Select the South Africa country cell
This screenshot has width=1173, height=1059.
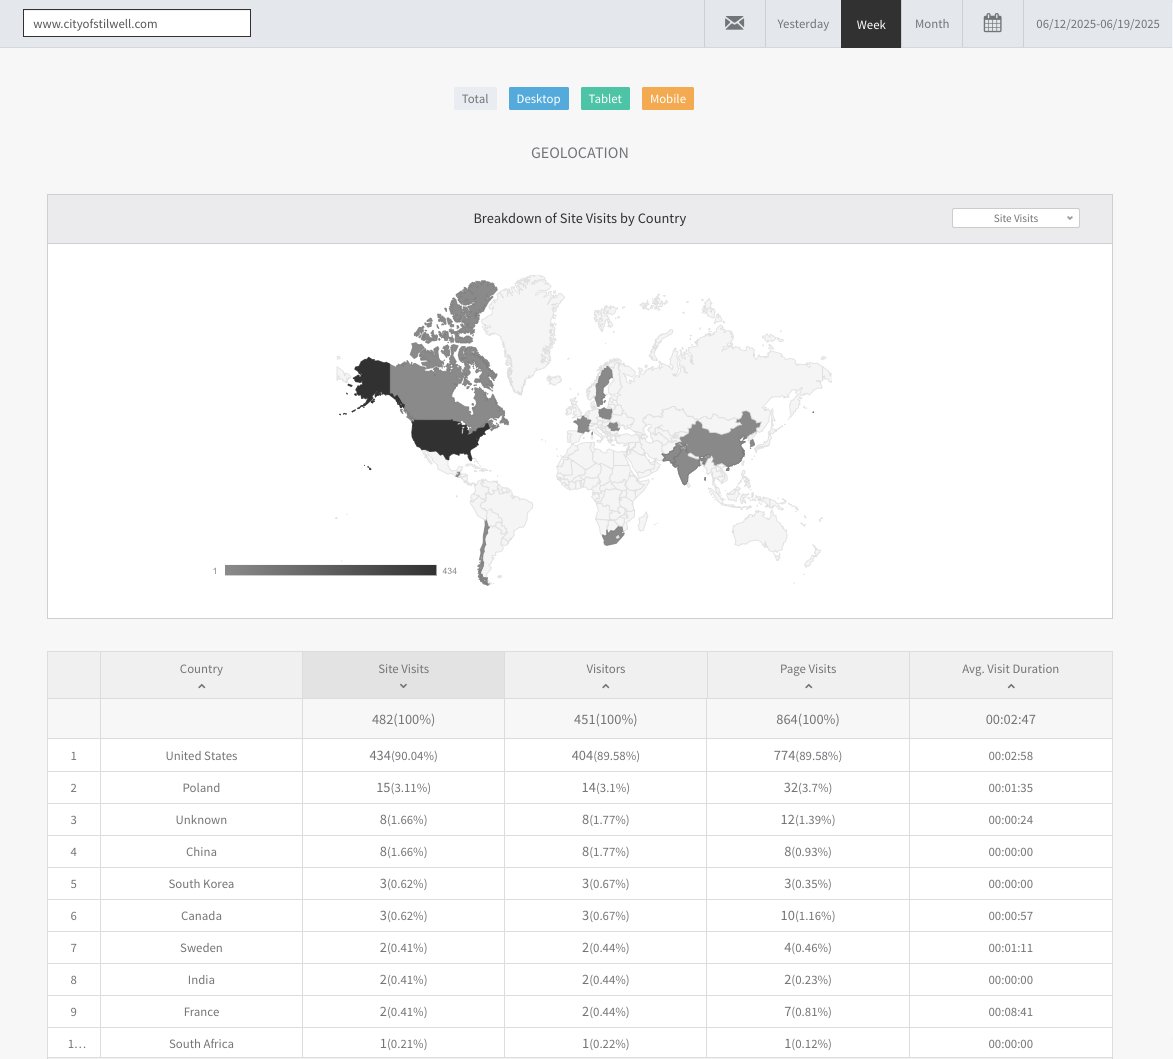coord(201,1043)
